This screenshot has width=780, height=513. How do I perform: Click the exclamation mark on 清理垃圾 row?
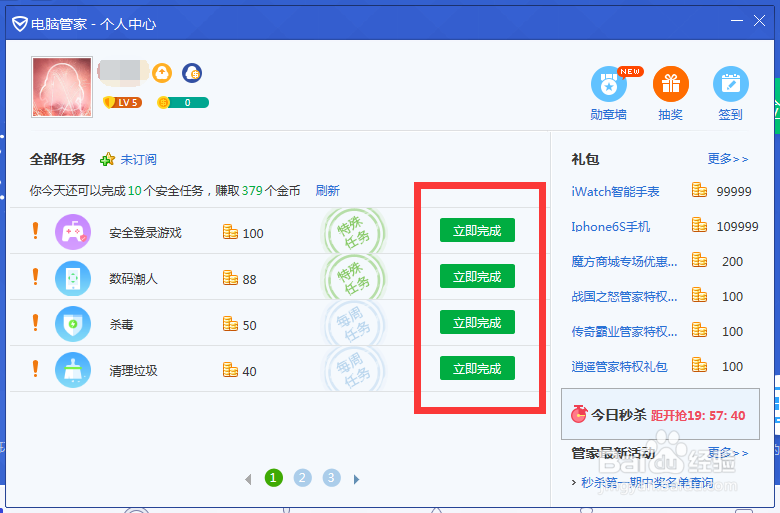(35, 369)
